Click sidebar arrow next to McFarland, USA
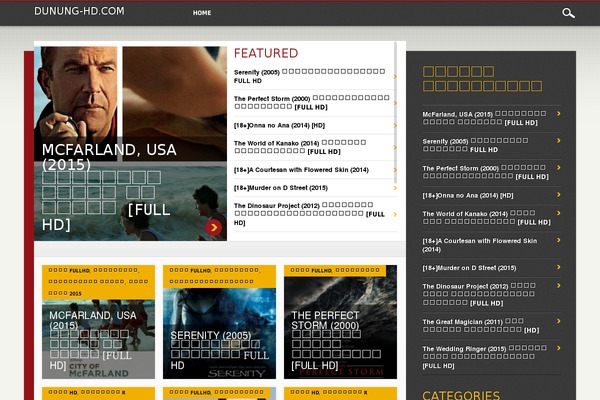Viewport: 600px width, 400px height. tap(559, 114)
